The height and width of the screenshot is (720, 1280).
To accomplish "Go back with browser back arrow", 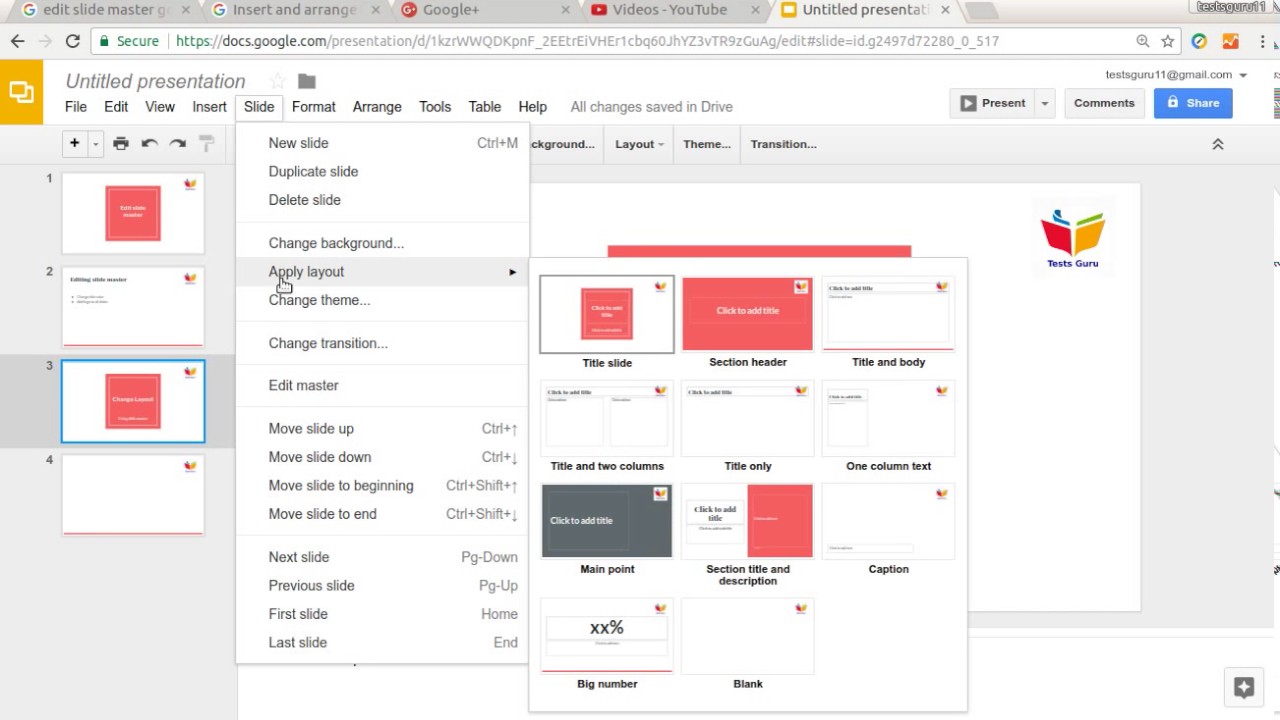I will point(17,41).
